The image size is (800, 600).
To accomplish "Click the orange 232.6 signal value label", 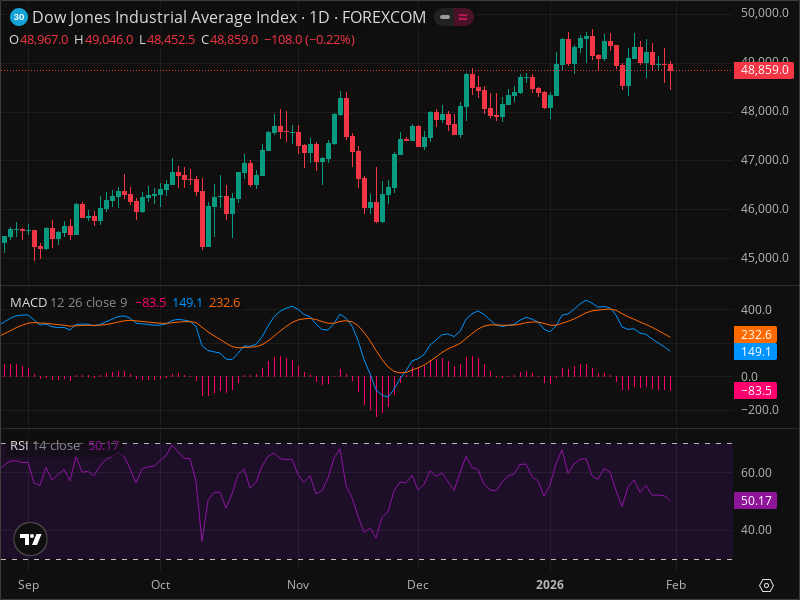I will tap(756, 335).
